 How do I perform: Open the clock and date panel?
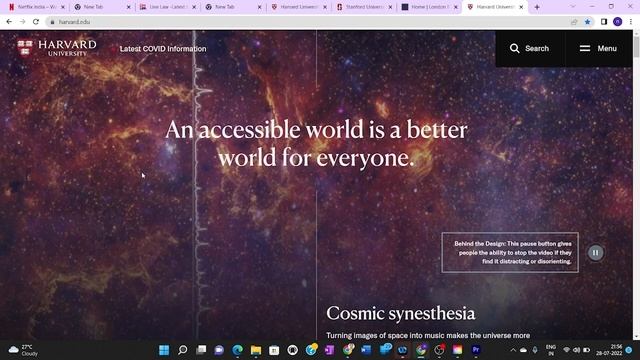tap(609, 350)
